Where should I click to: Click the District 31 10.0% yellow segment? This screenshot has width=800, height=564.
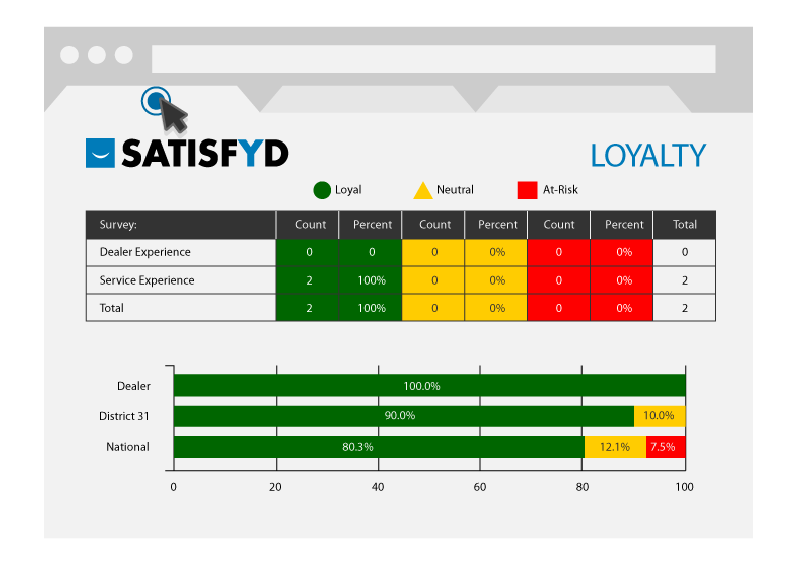tap(660, 416)
